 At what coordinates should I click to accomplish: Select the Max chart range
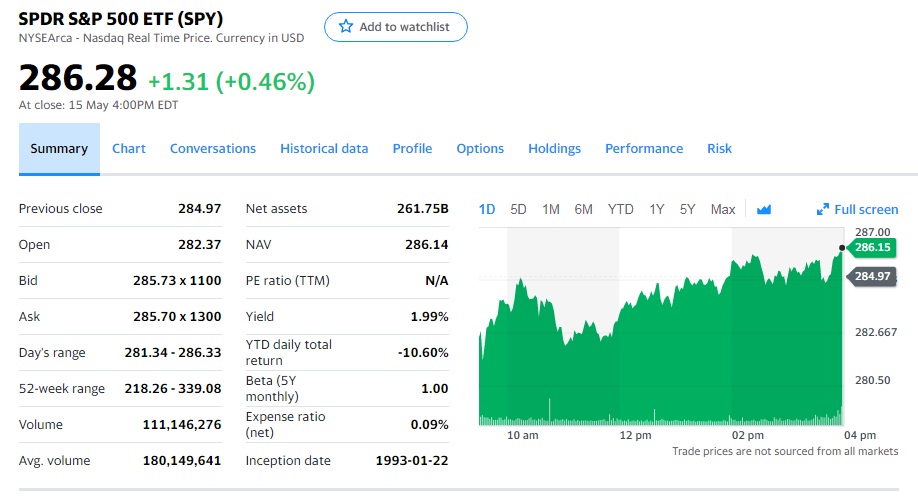pyautogui.click(x=723, y=209)
